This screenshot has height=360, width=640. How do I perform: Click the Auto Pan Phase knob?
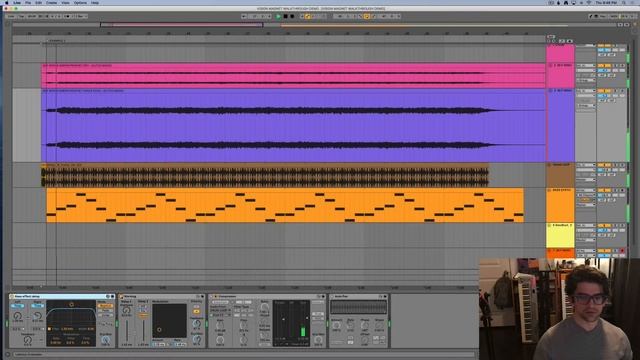364,326
